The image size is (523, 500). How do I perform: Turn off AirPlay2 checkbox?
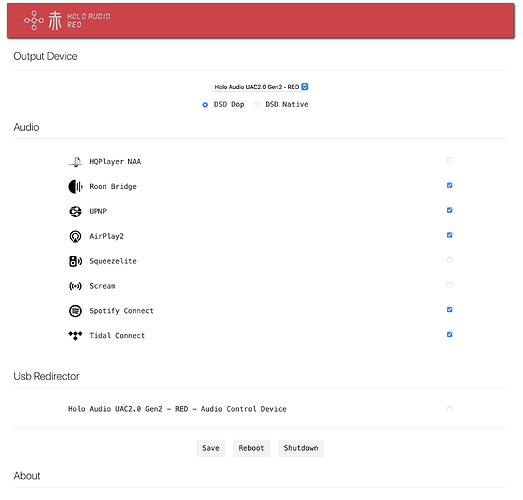(x=450, y=235)
